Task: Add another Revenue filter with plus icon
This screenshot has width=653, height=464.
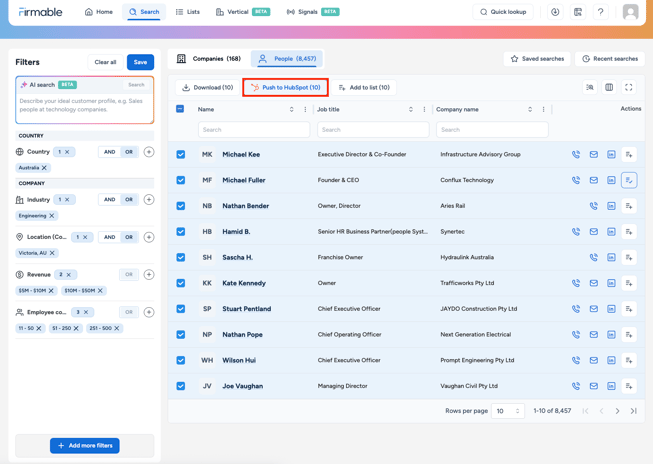Action: click(149, 274)
